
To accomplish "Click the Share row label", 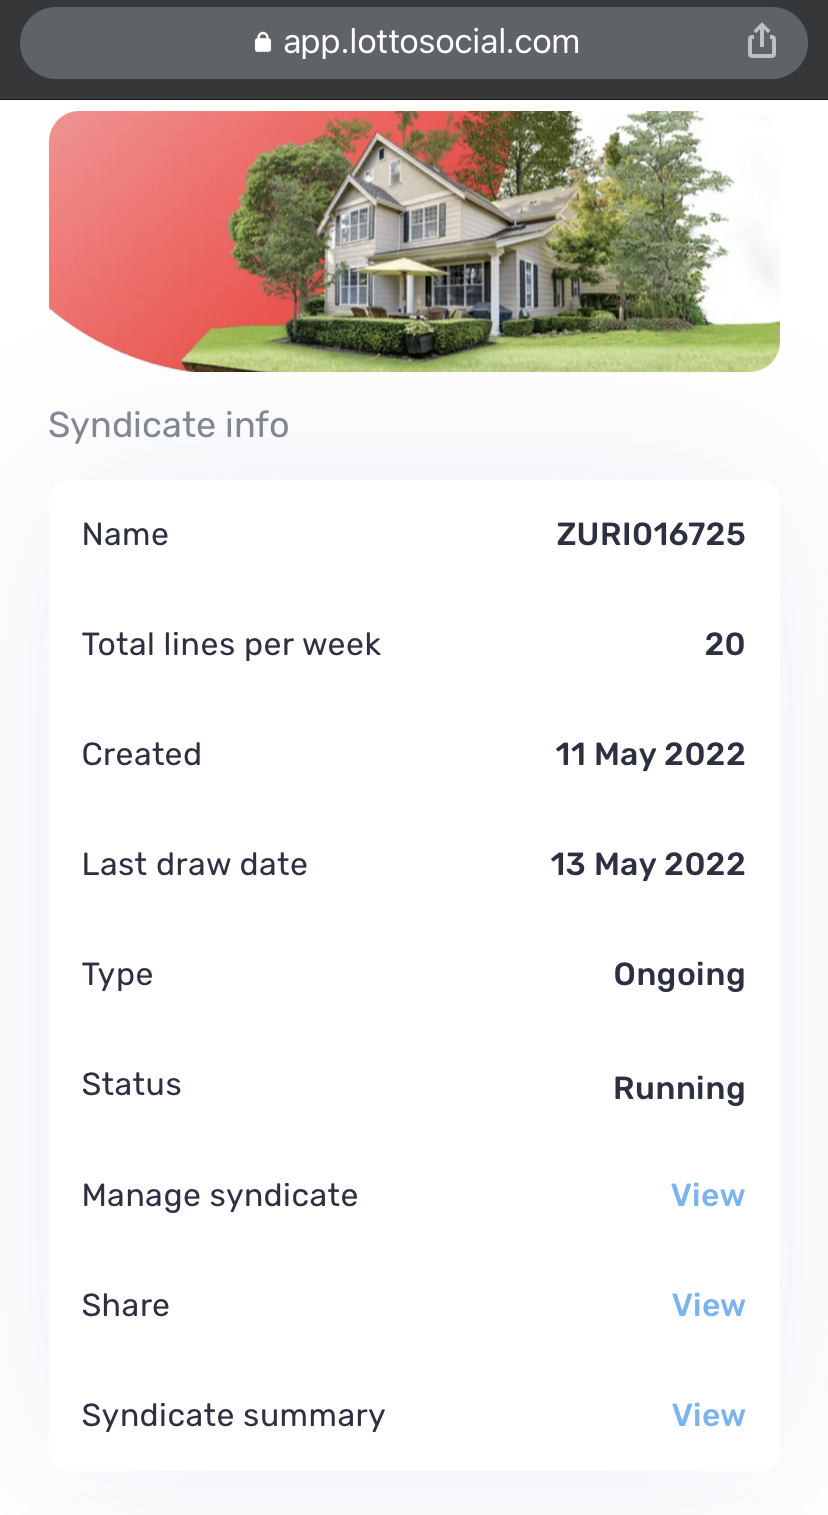I will coord(126,1305).
